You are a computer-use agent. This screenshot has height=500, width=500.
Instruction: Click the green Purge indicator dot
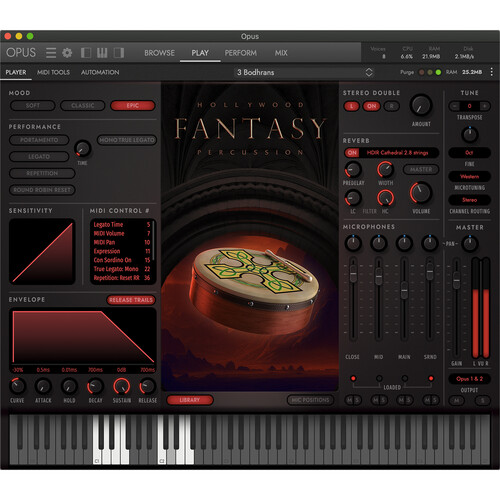(438, 72)
